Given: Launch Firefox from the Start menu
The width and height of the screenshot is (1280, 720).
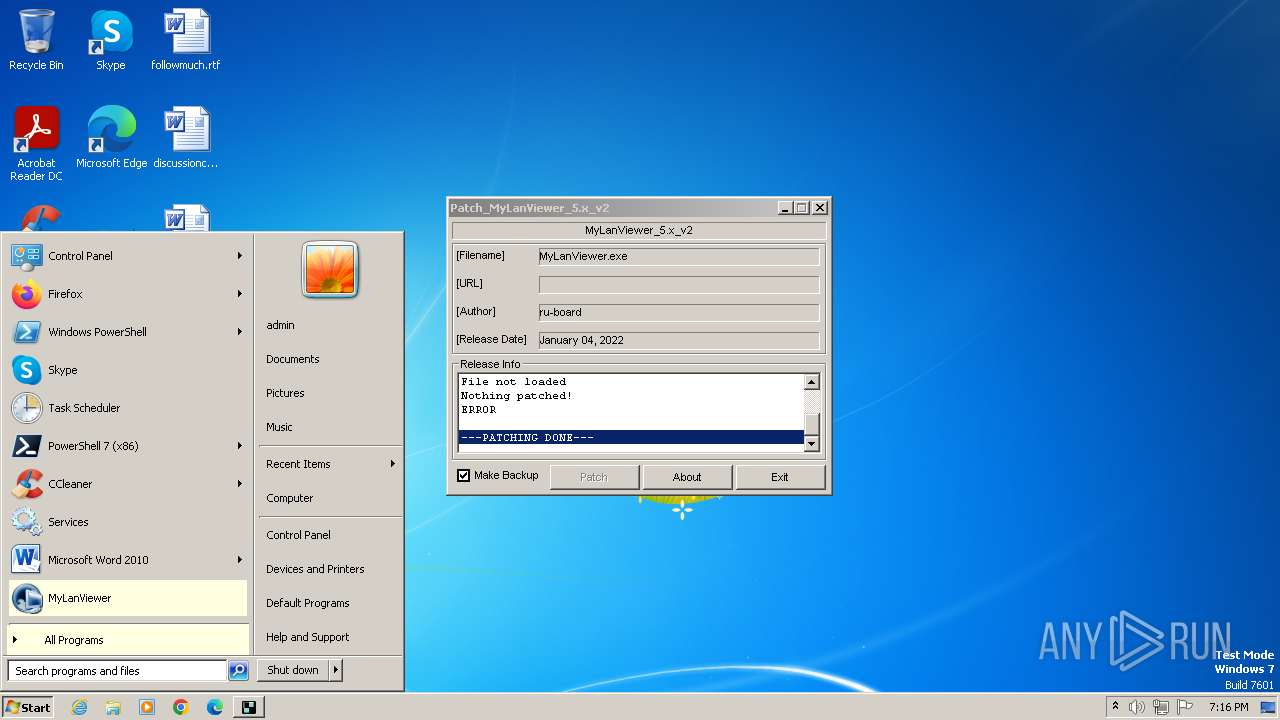Looking at the screenshot, I should (128, 294).
